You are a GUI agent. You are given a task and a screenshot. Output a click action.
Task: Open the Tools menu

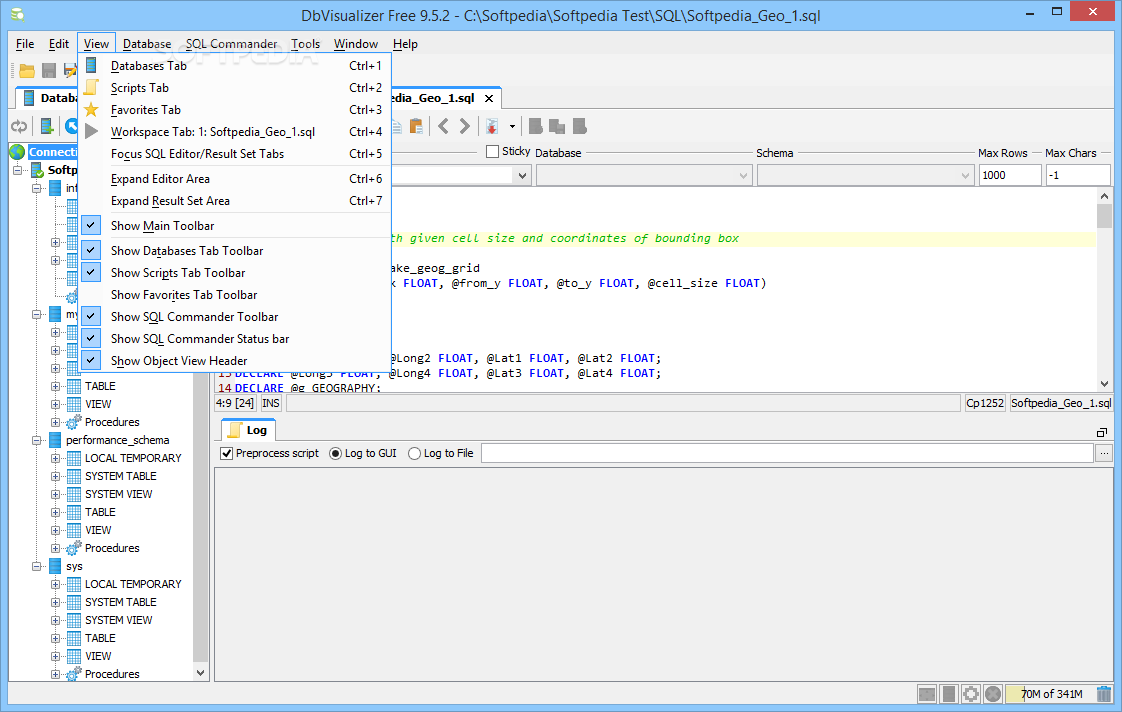(x=306, y=44)
